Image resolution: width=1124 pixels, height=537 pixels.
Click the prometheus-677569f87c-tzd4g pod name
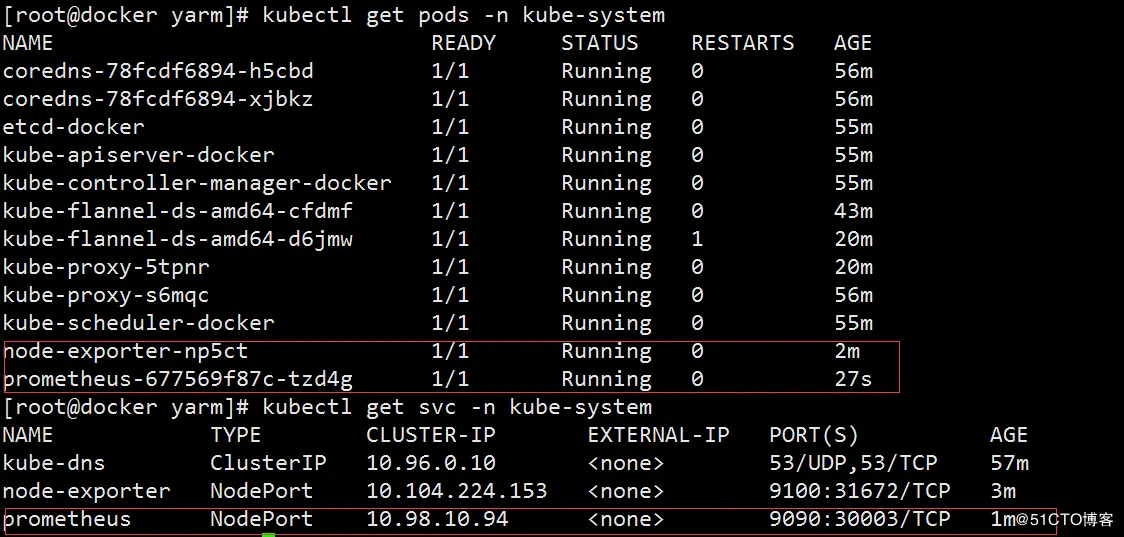[x=178, y=379]
